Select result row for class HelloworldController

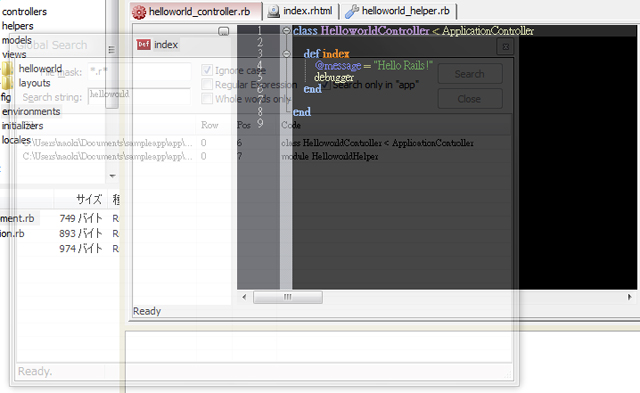pos(264,143)
